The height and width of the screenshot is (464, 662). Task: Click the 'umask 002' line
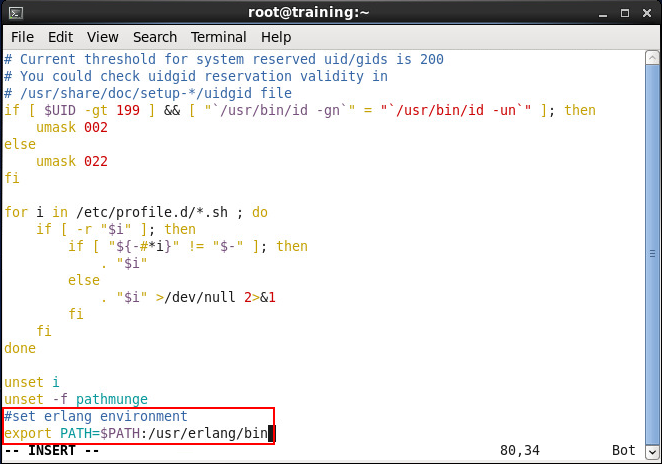pos(72,127)
